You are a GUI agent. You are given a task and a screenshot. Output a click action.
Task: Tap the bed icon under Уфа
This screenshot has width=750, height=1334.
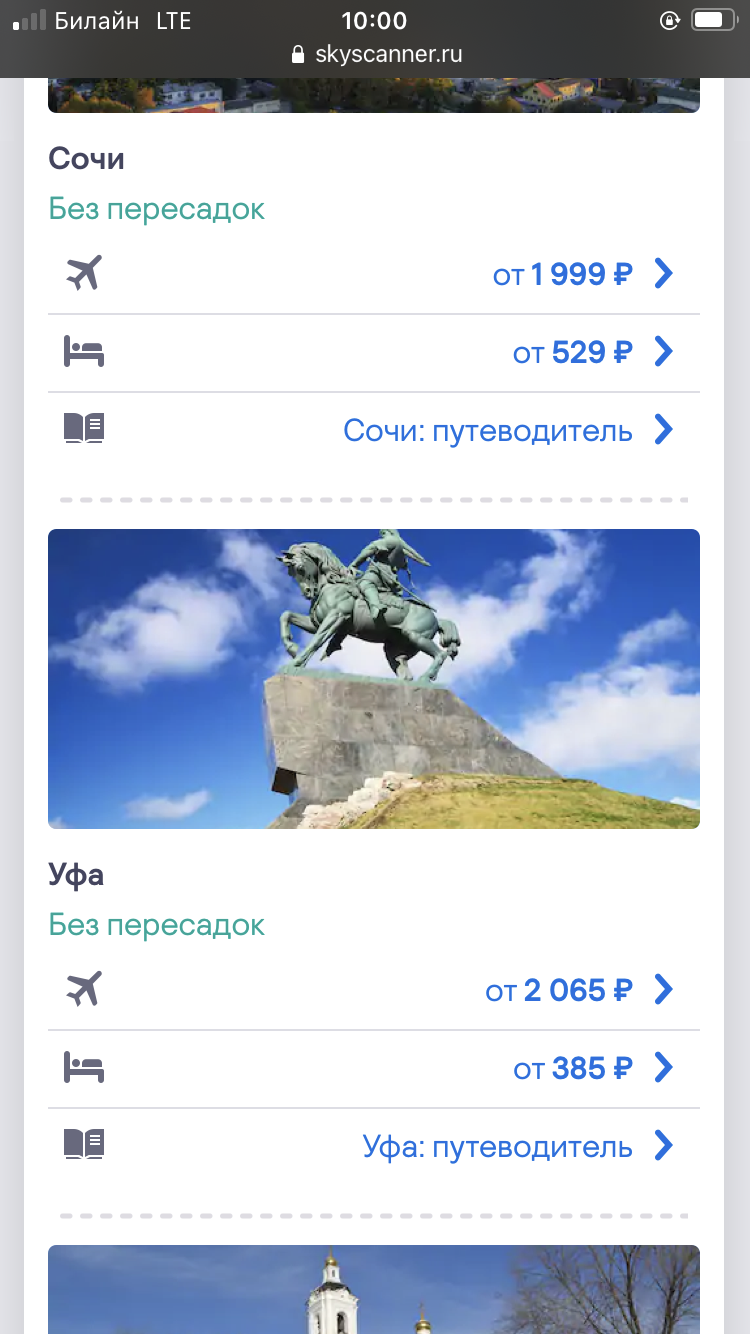(84, 1068)
